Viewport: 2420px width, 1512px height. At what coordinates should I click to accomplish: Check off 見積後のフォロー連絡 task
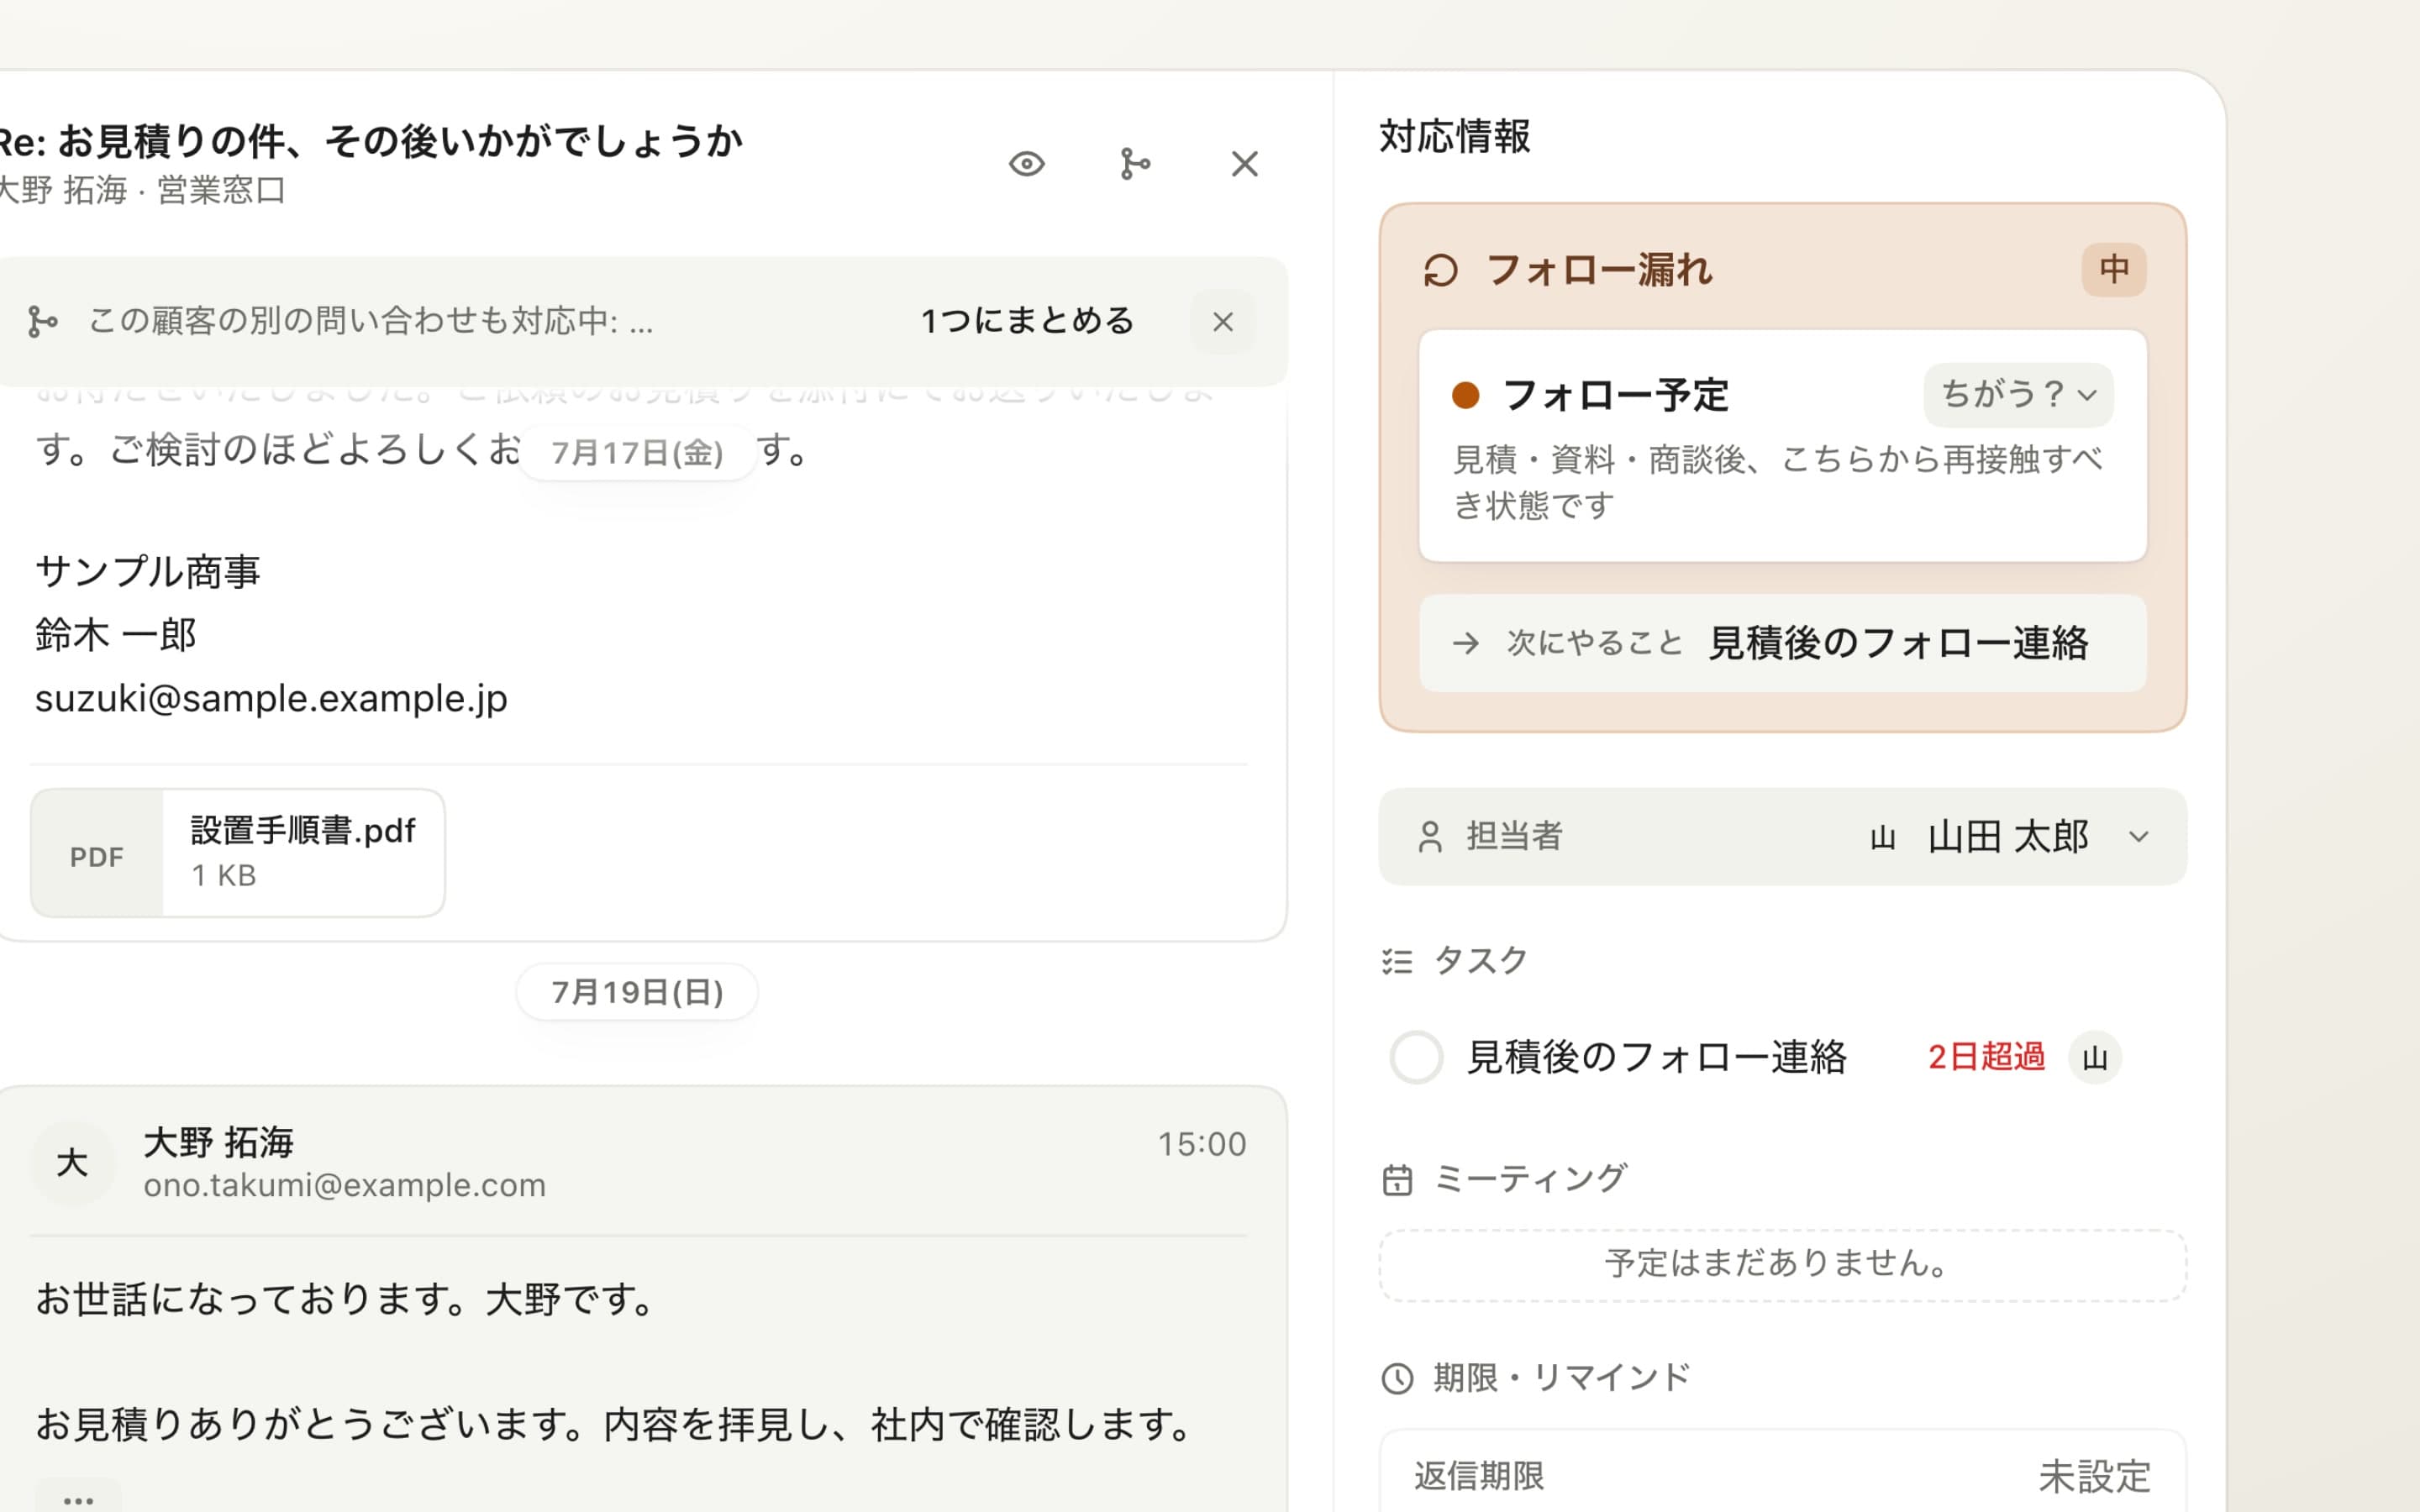[1416, 1057]
